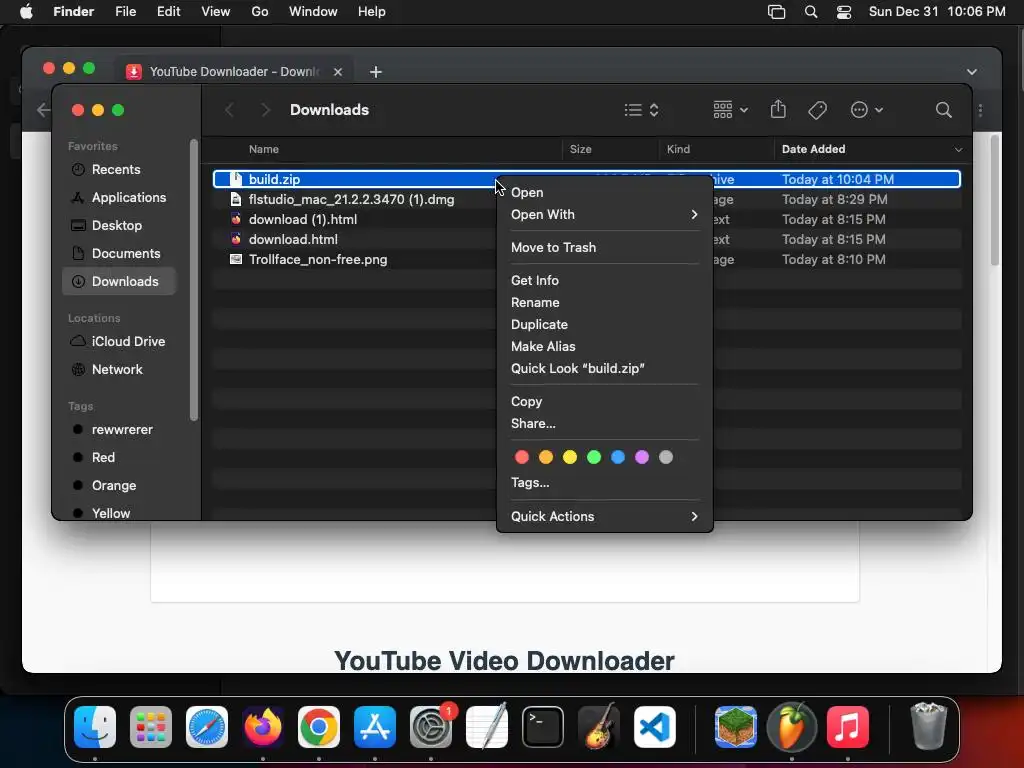Apply the green tag color
The image size is (1024, 768).
[x=594, y=457]
